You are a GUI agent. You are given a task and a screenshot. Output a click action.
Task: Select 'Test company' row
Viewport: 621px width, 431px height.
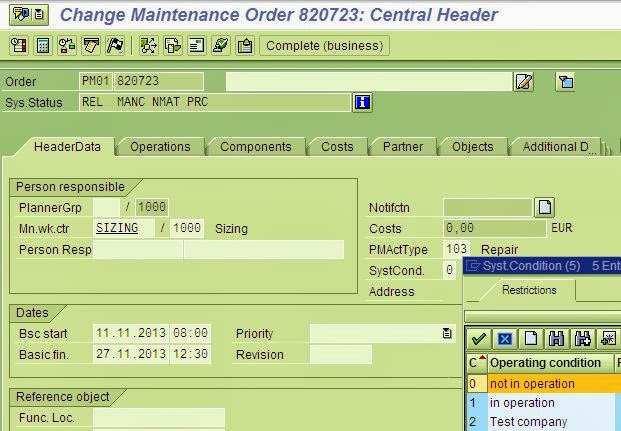(544, 421)
